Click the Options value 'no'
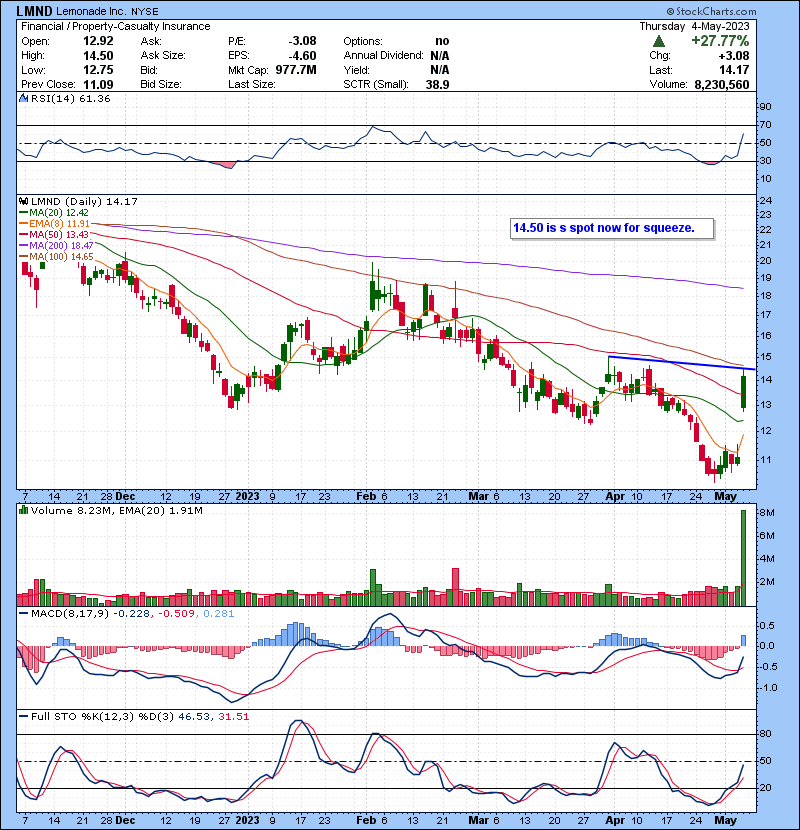The height and width of the screenshot is (830, 800). [442, 41]
